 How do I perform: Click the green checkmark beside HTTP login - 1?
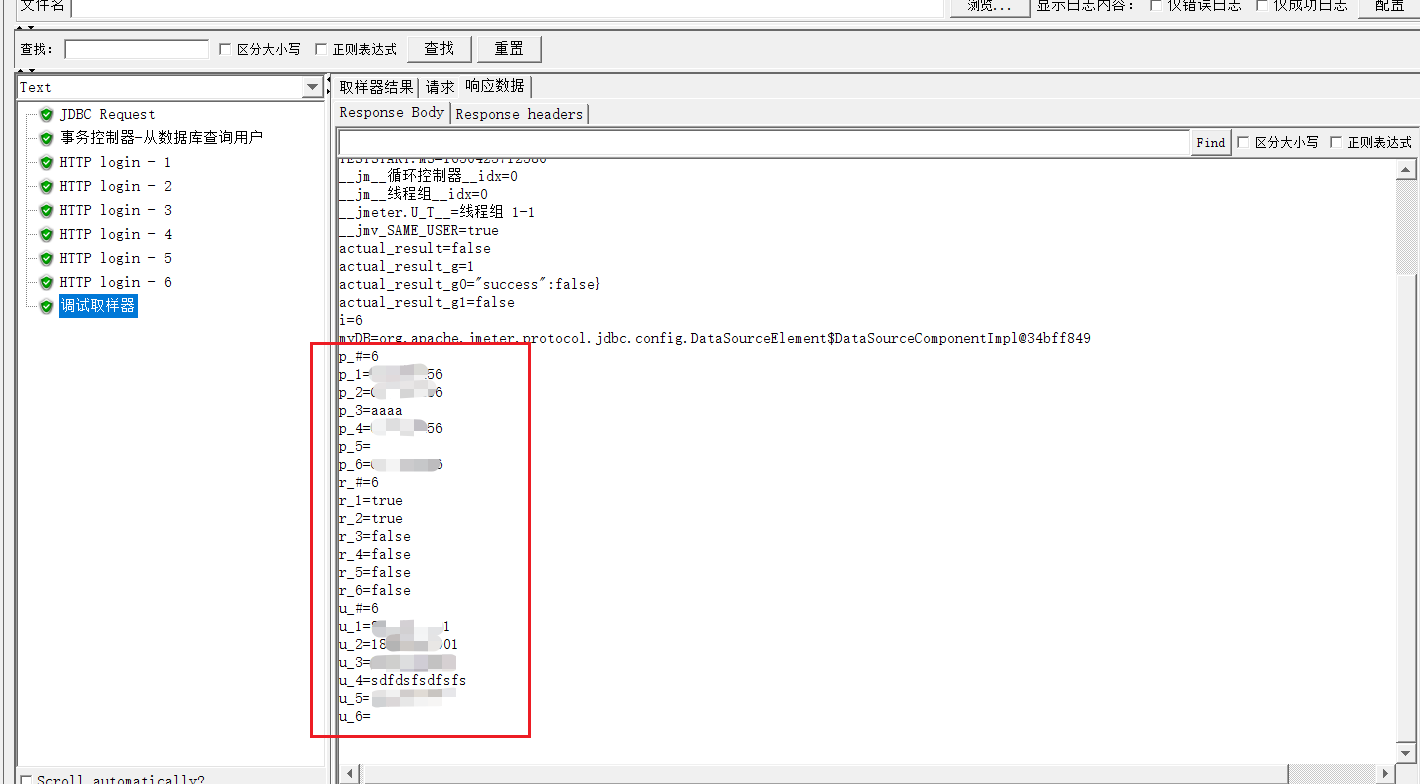(45, 162)
